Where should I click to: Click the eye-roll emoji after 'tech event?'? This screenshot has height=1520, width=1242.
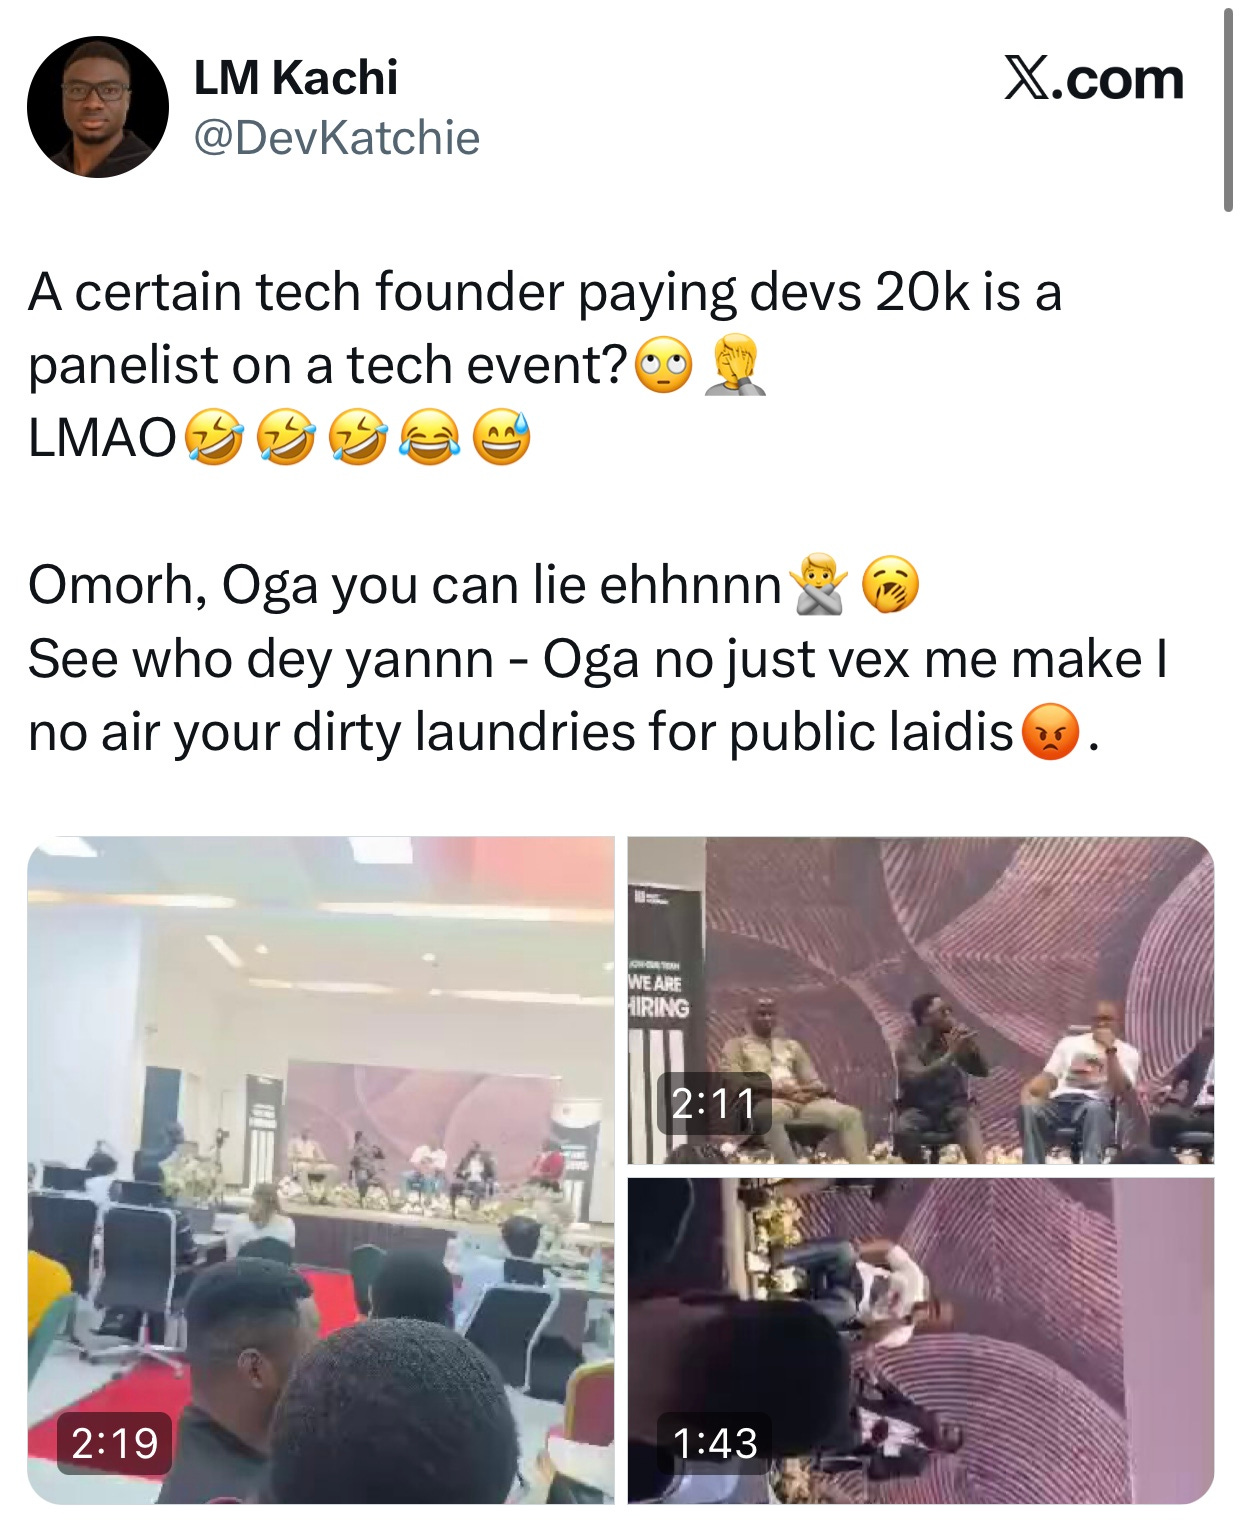click(x=664, y=367)
